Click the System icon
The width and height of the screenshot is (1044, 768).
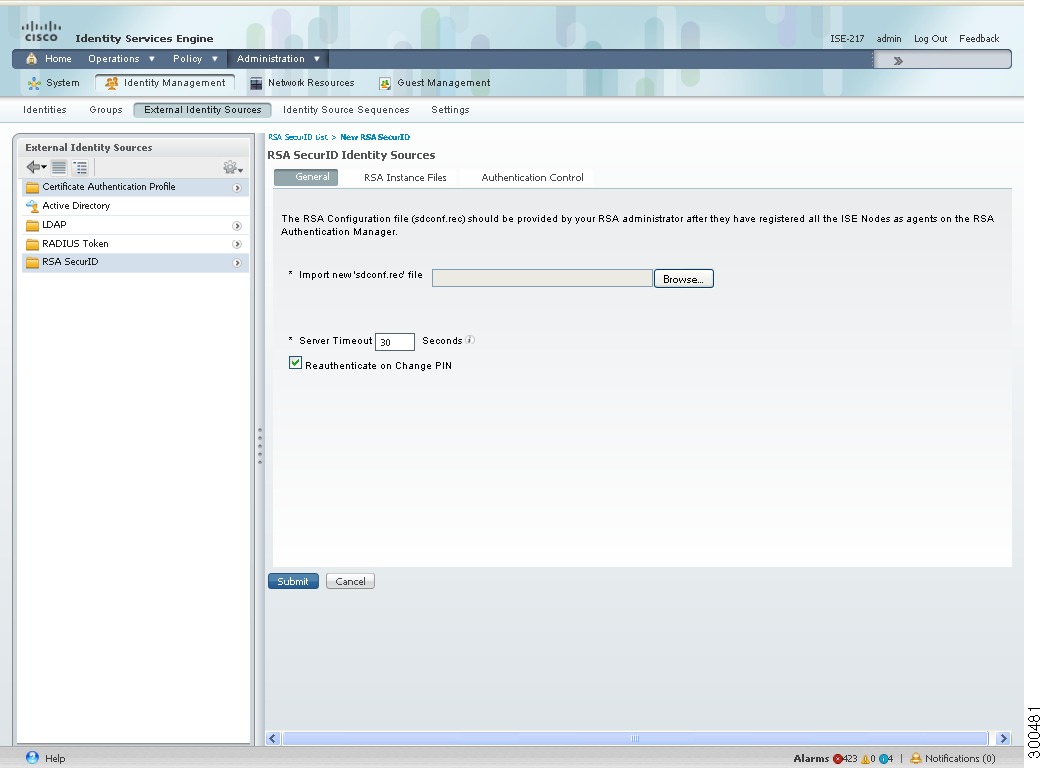(x=34, y=83)
